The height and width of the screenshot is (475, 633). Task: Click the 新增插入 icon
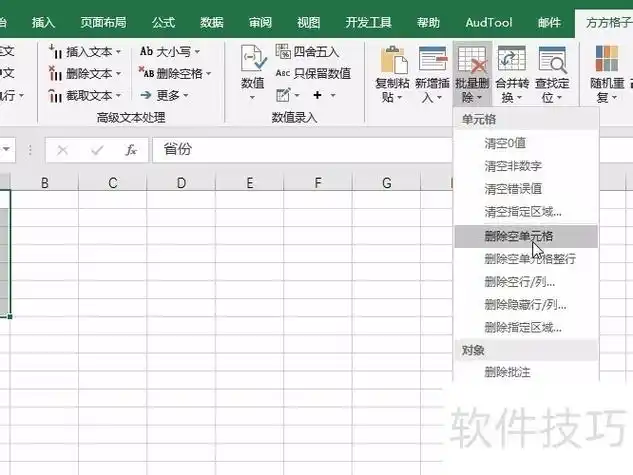[x=433, y=61]
